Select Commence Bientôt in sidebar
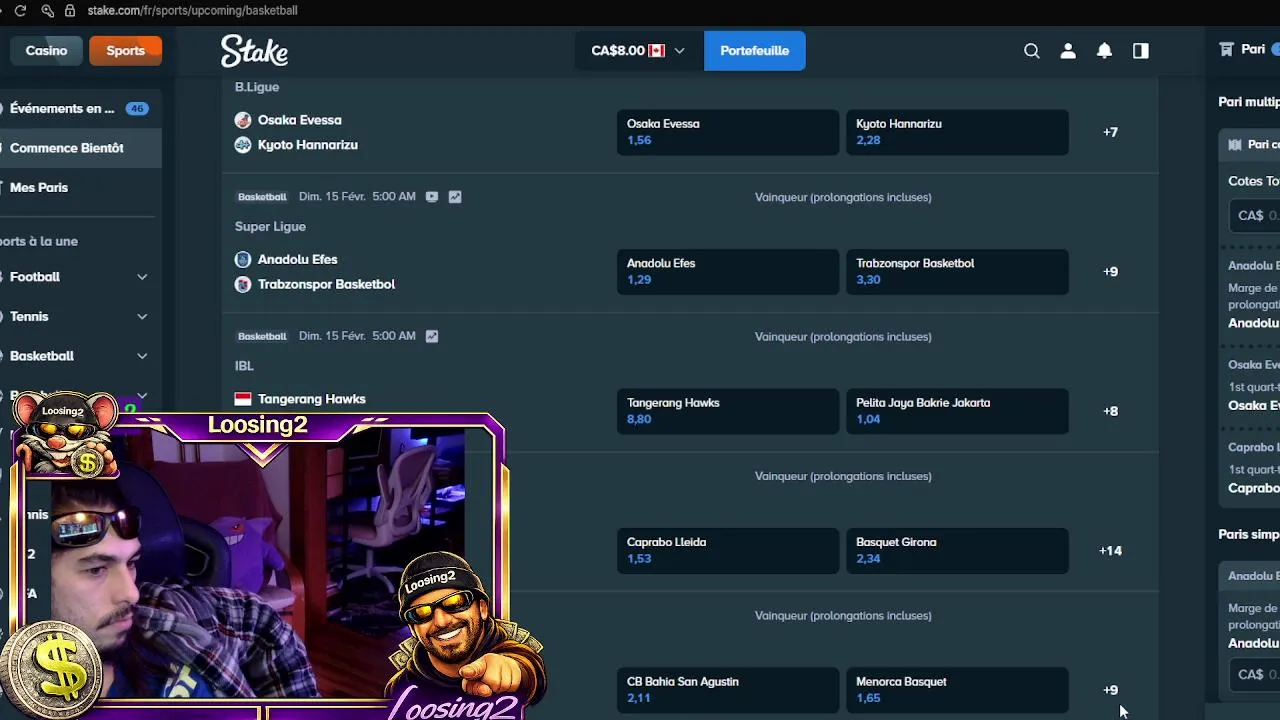The image size is (1280, 720). (x=80, y=148)
